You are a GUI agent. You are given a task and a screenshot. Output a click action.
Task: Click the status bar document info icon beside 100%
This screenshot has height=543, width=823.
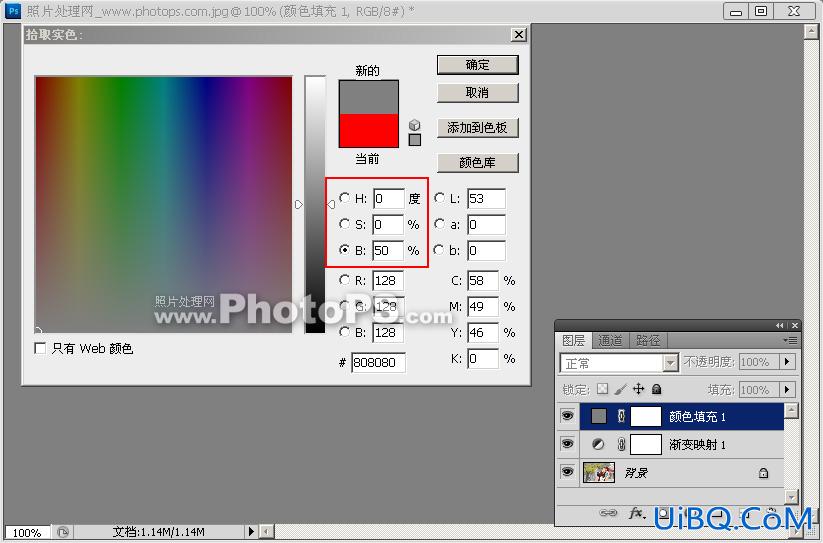point(62,532)
